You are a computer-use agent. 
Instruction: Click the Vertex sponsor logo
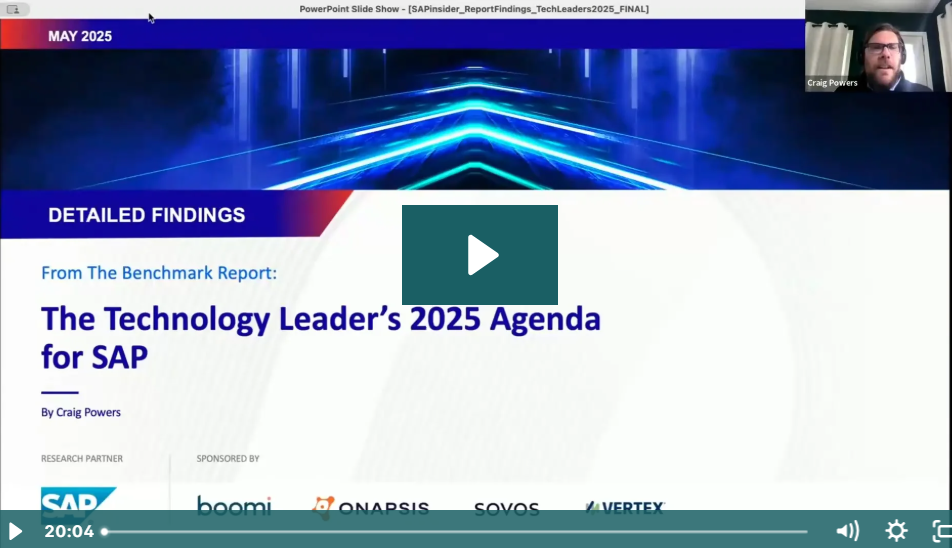625,507
